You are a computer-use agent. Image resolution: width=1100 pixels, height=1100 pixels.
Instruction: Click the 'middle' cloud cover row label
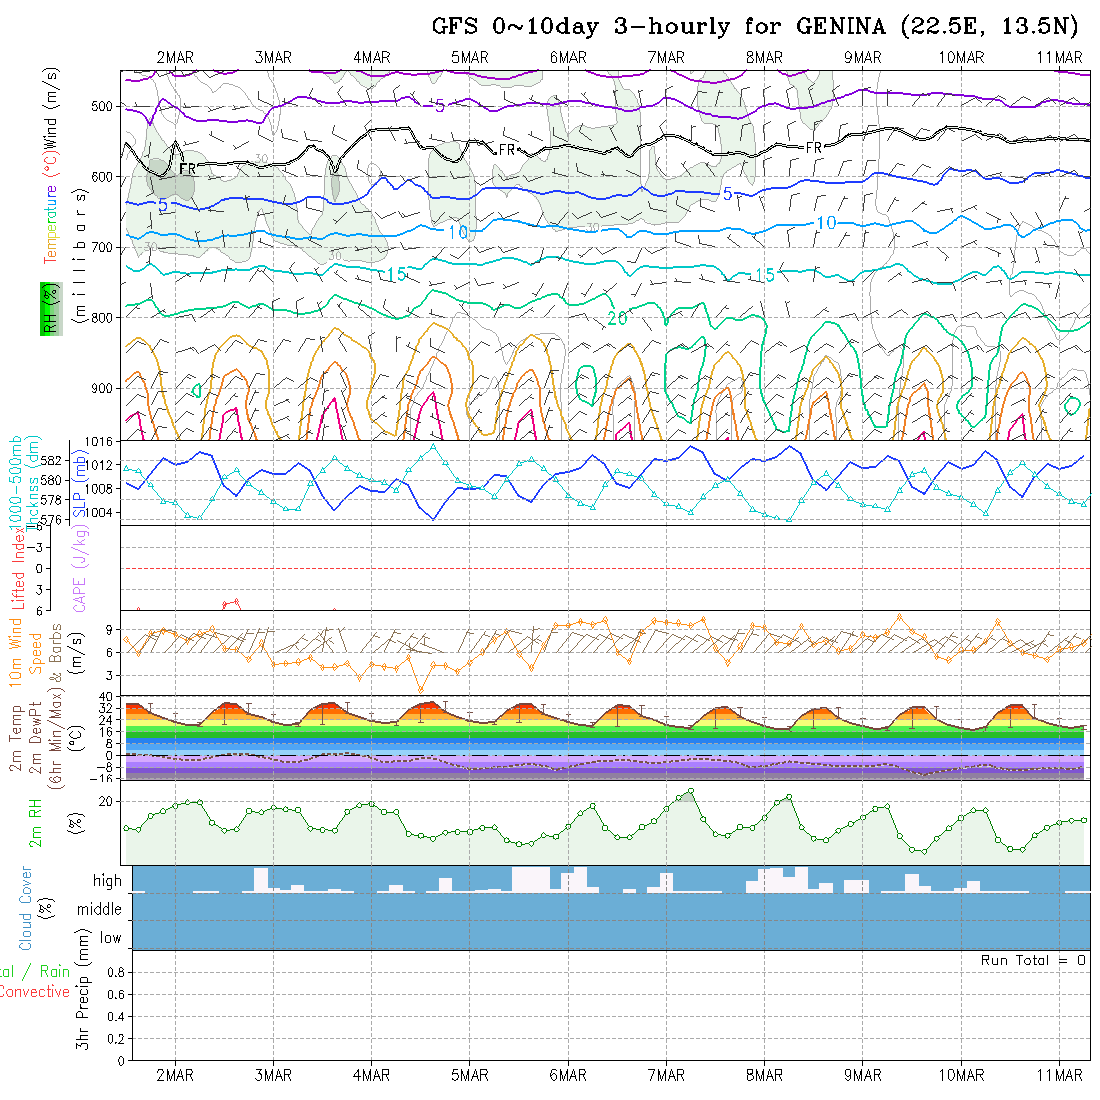coord(99,909)
